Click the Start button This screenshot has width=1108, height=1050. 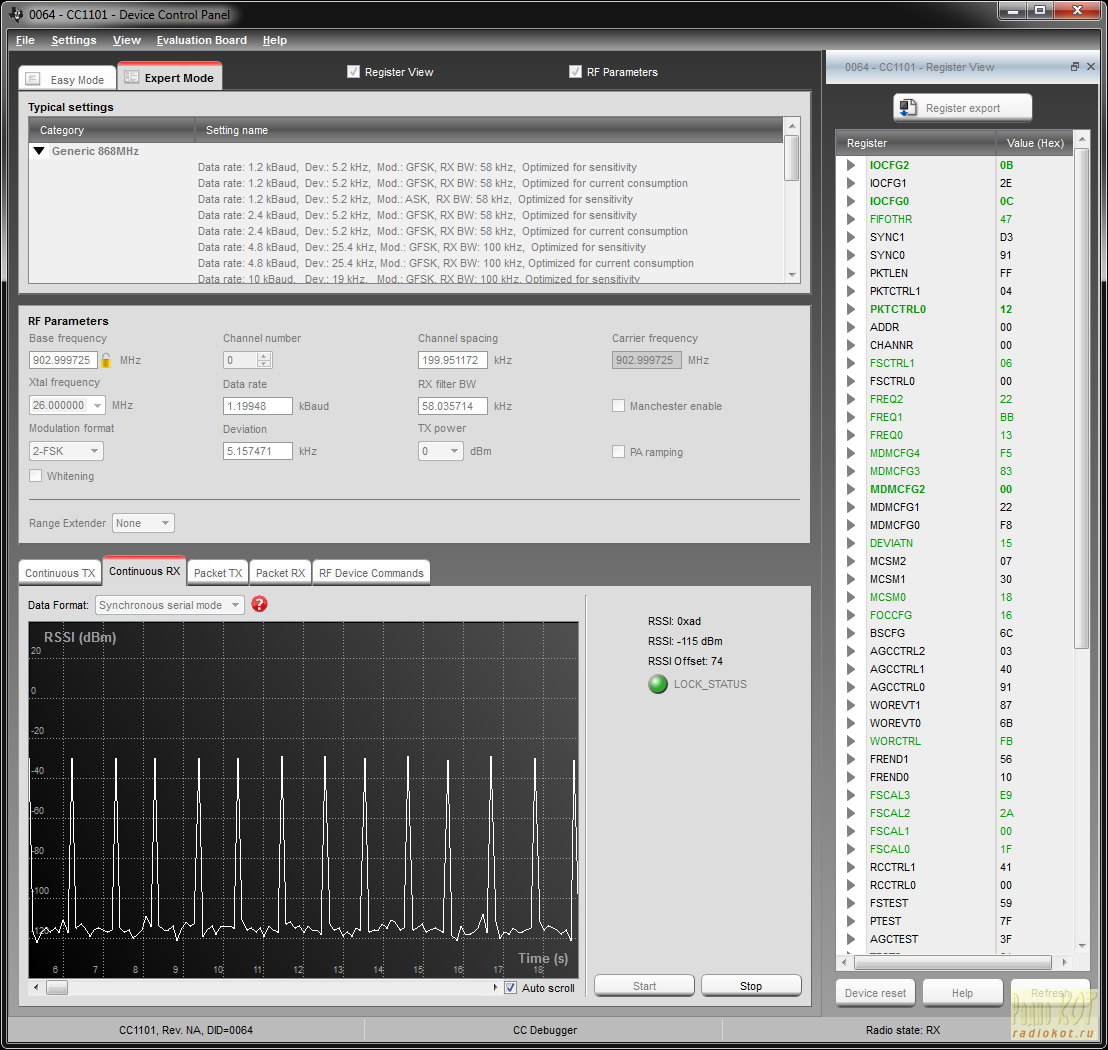[x=644, y=986]
